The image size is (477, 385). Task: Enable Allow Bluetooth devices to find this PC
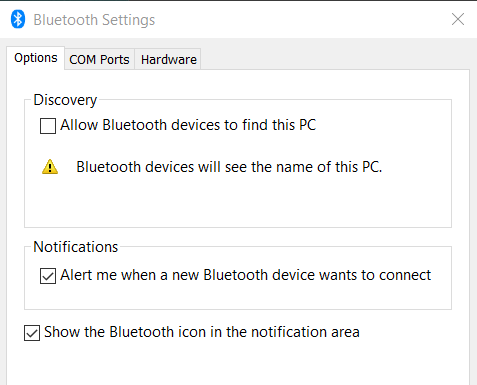[x=48, y=126]
